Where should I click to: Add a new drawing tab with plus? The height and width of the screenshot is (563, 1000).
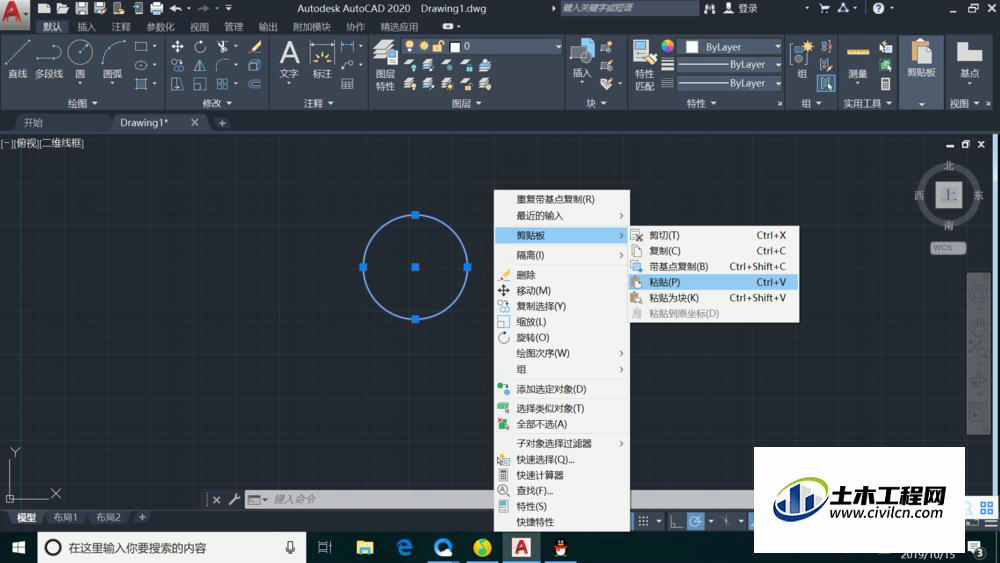[x=222, y=123]
